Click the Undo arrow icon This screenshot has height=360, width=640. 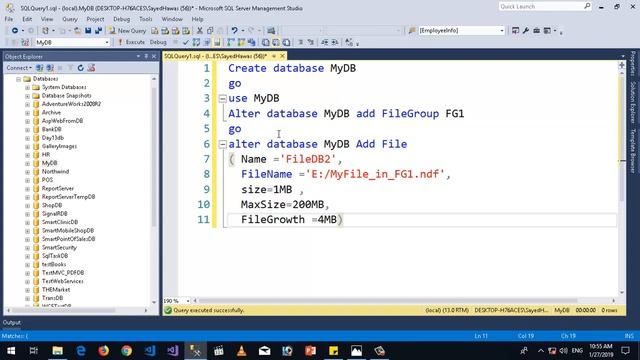pyautogui.click(x=234, y=31)
